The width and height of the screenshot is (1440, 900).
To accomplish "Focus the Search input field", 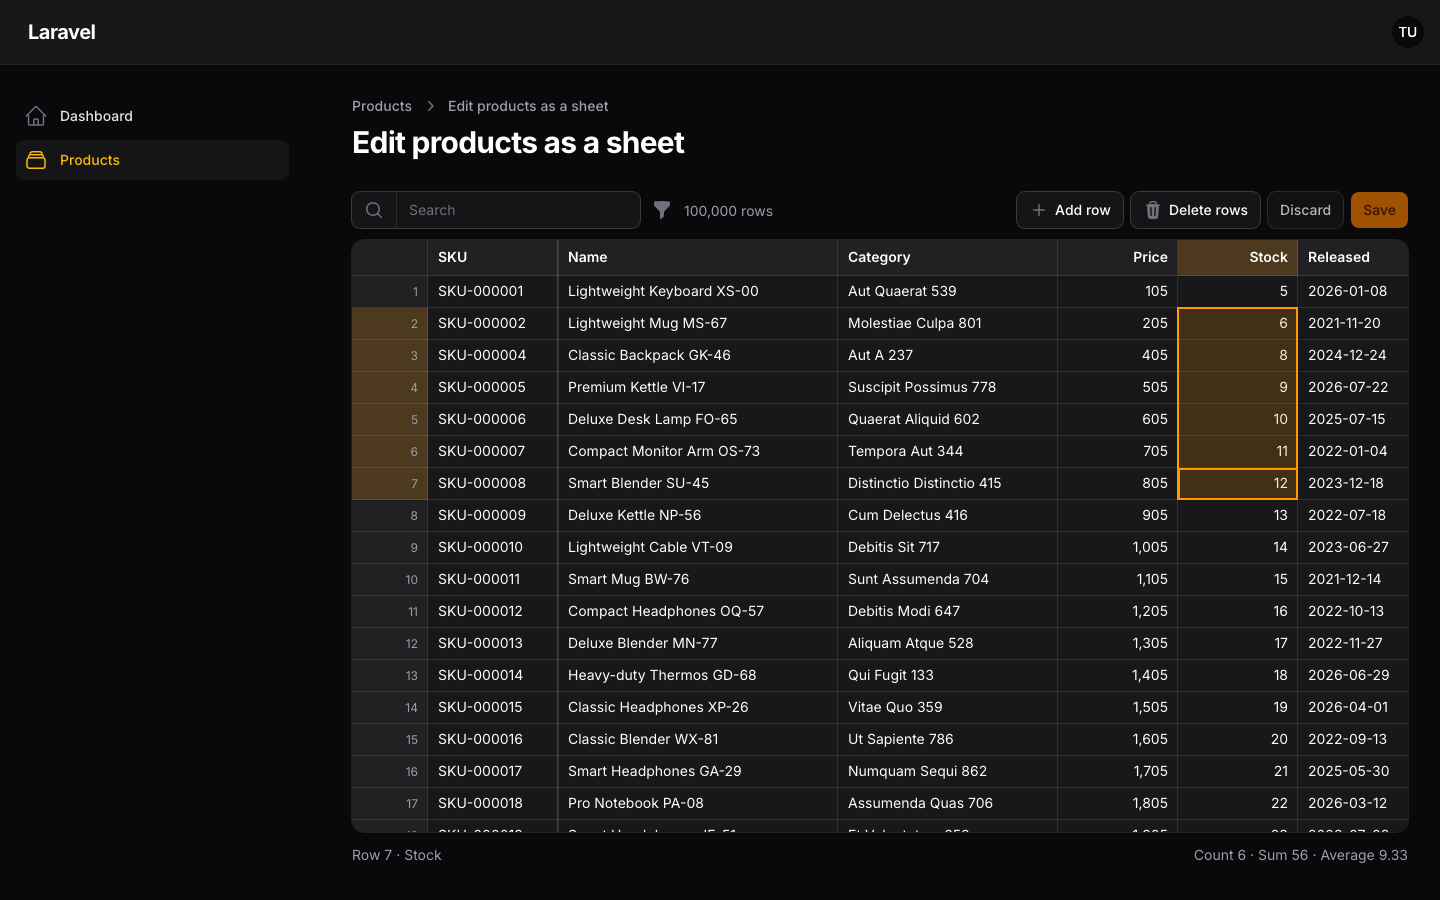I will point(518,210).
